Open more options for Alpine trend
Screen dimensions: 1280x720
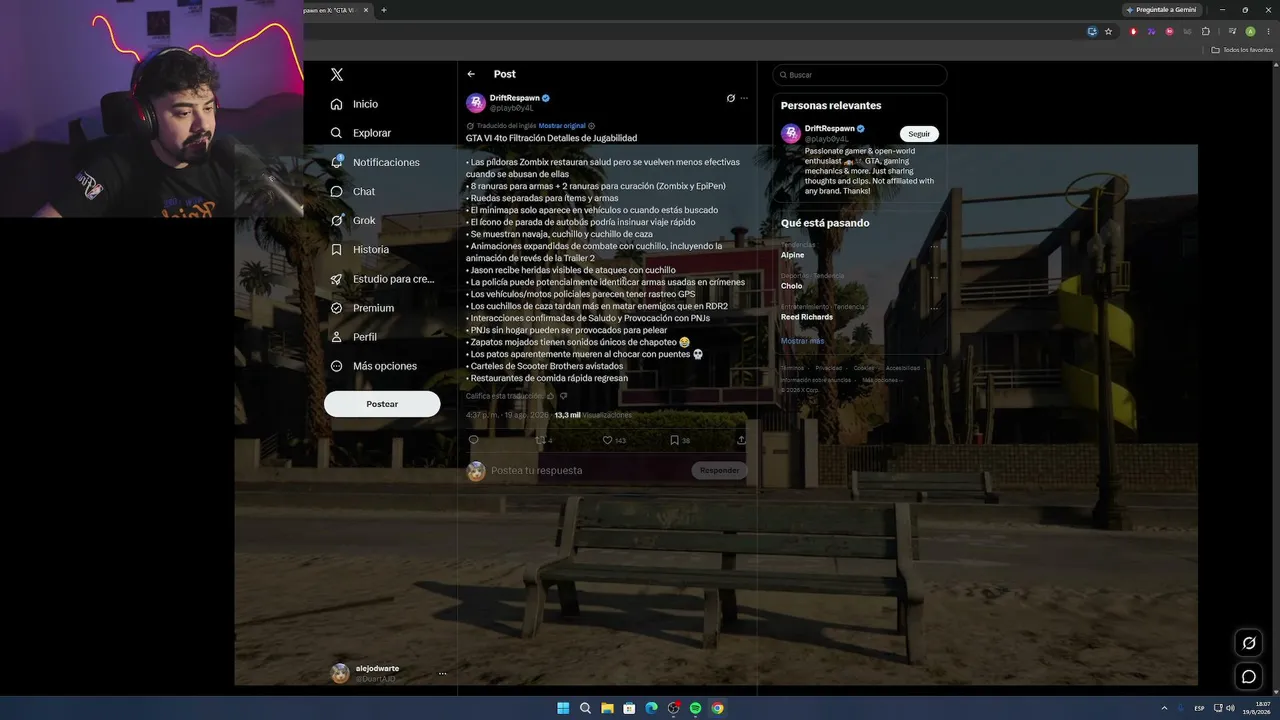coord(934,246)
